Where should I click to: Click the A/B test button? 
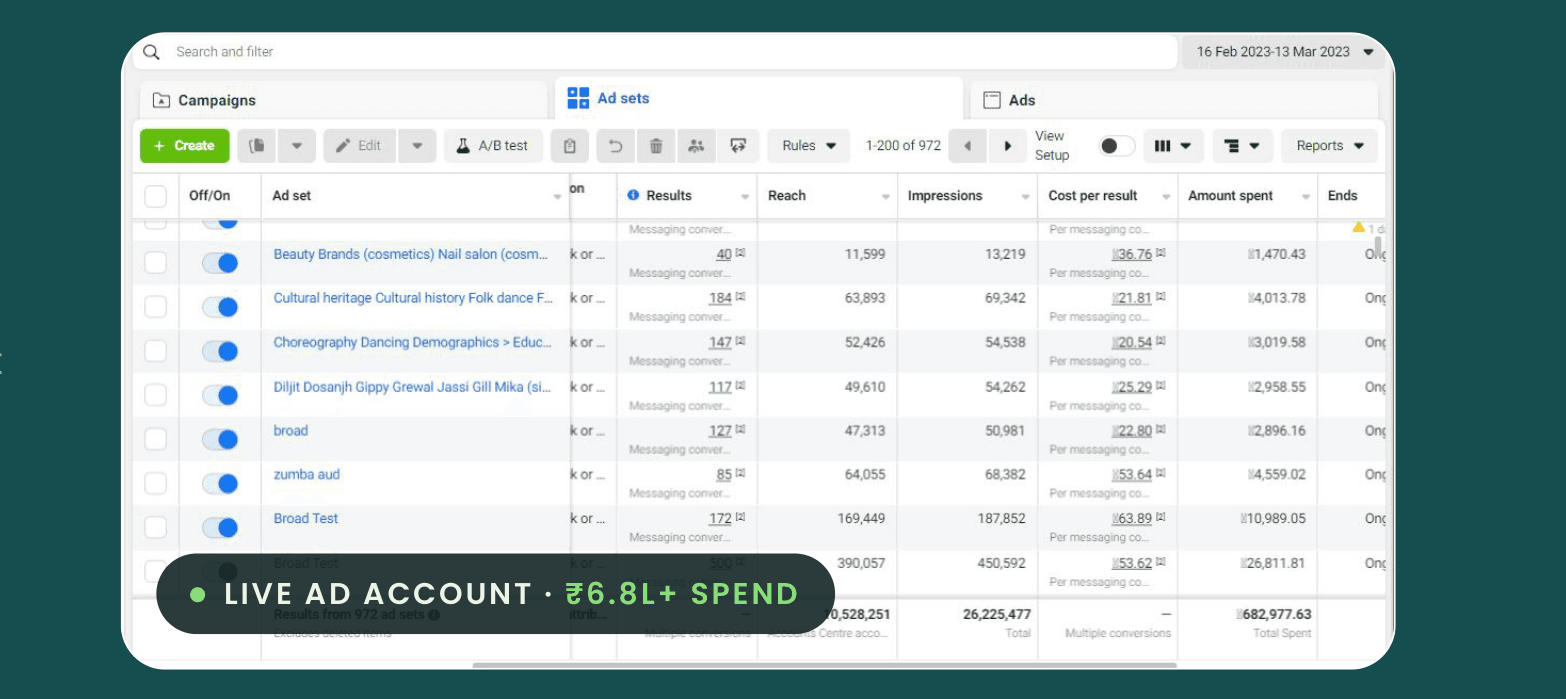(493, 146)
